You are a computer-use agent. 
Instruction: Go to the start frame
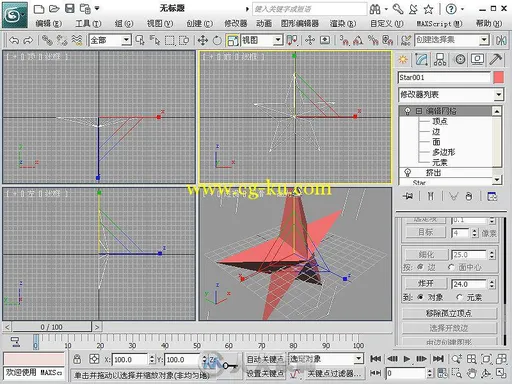[376, 359]
